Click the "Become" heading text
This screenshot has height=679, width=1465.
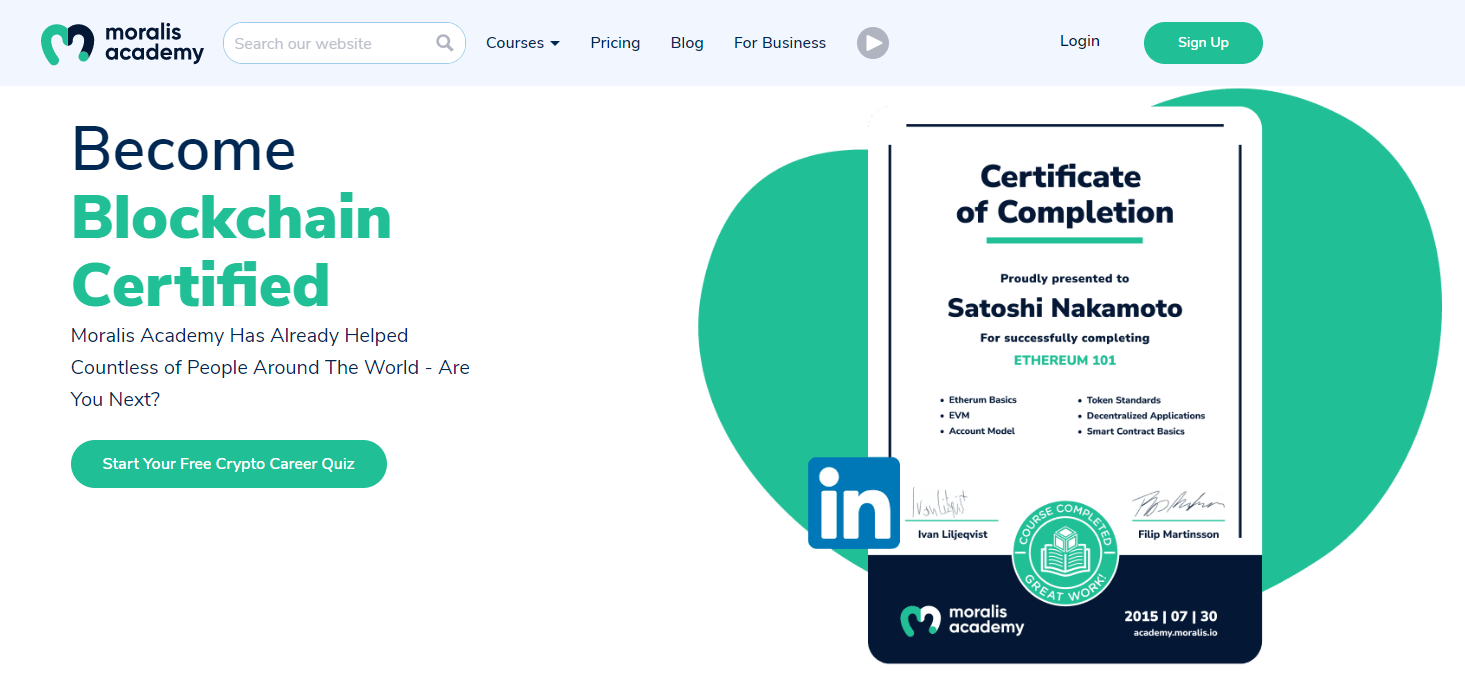coord(184,148)
